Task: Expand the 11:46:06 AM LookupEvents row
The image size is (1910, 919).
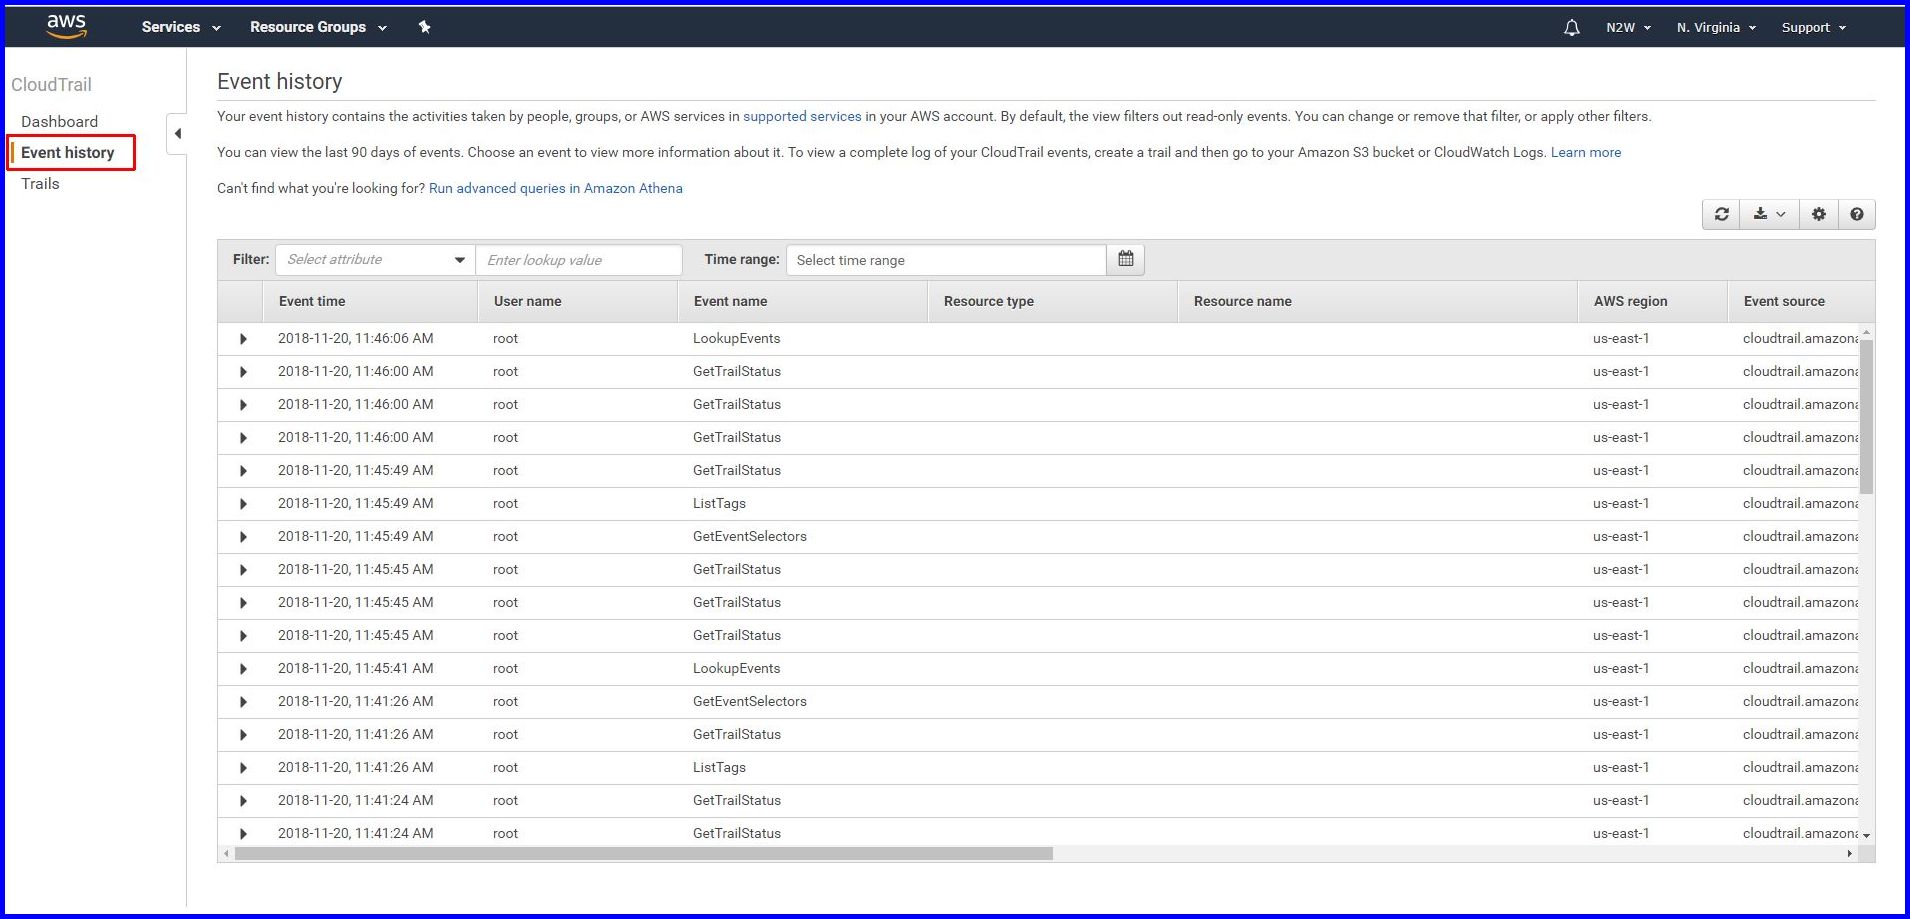Action: click(243, 339)
